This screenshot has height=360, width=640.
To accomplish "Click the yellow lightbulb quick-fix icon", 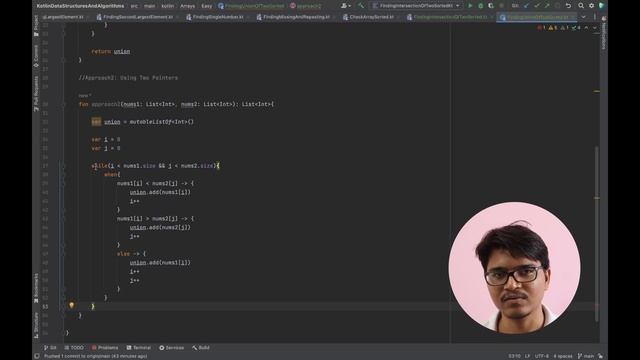I will (x=71, y=305).
